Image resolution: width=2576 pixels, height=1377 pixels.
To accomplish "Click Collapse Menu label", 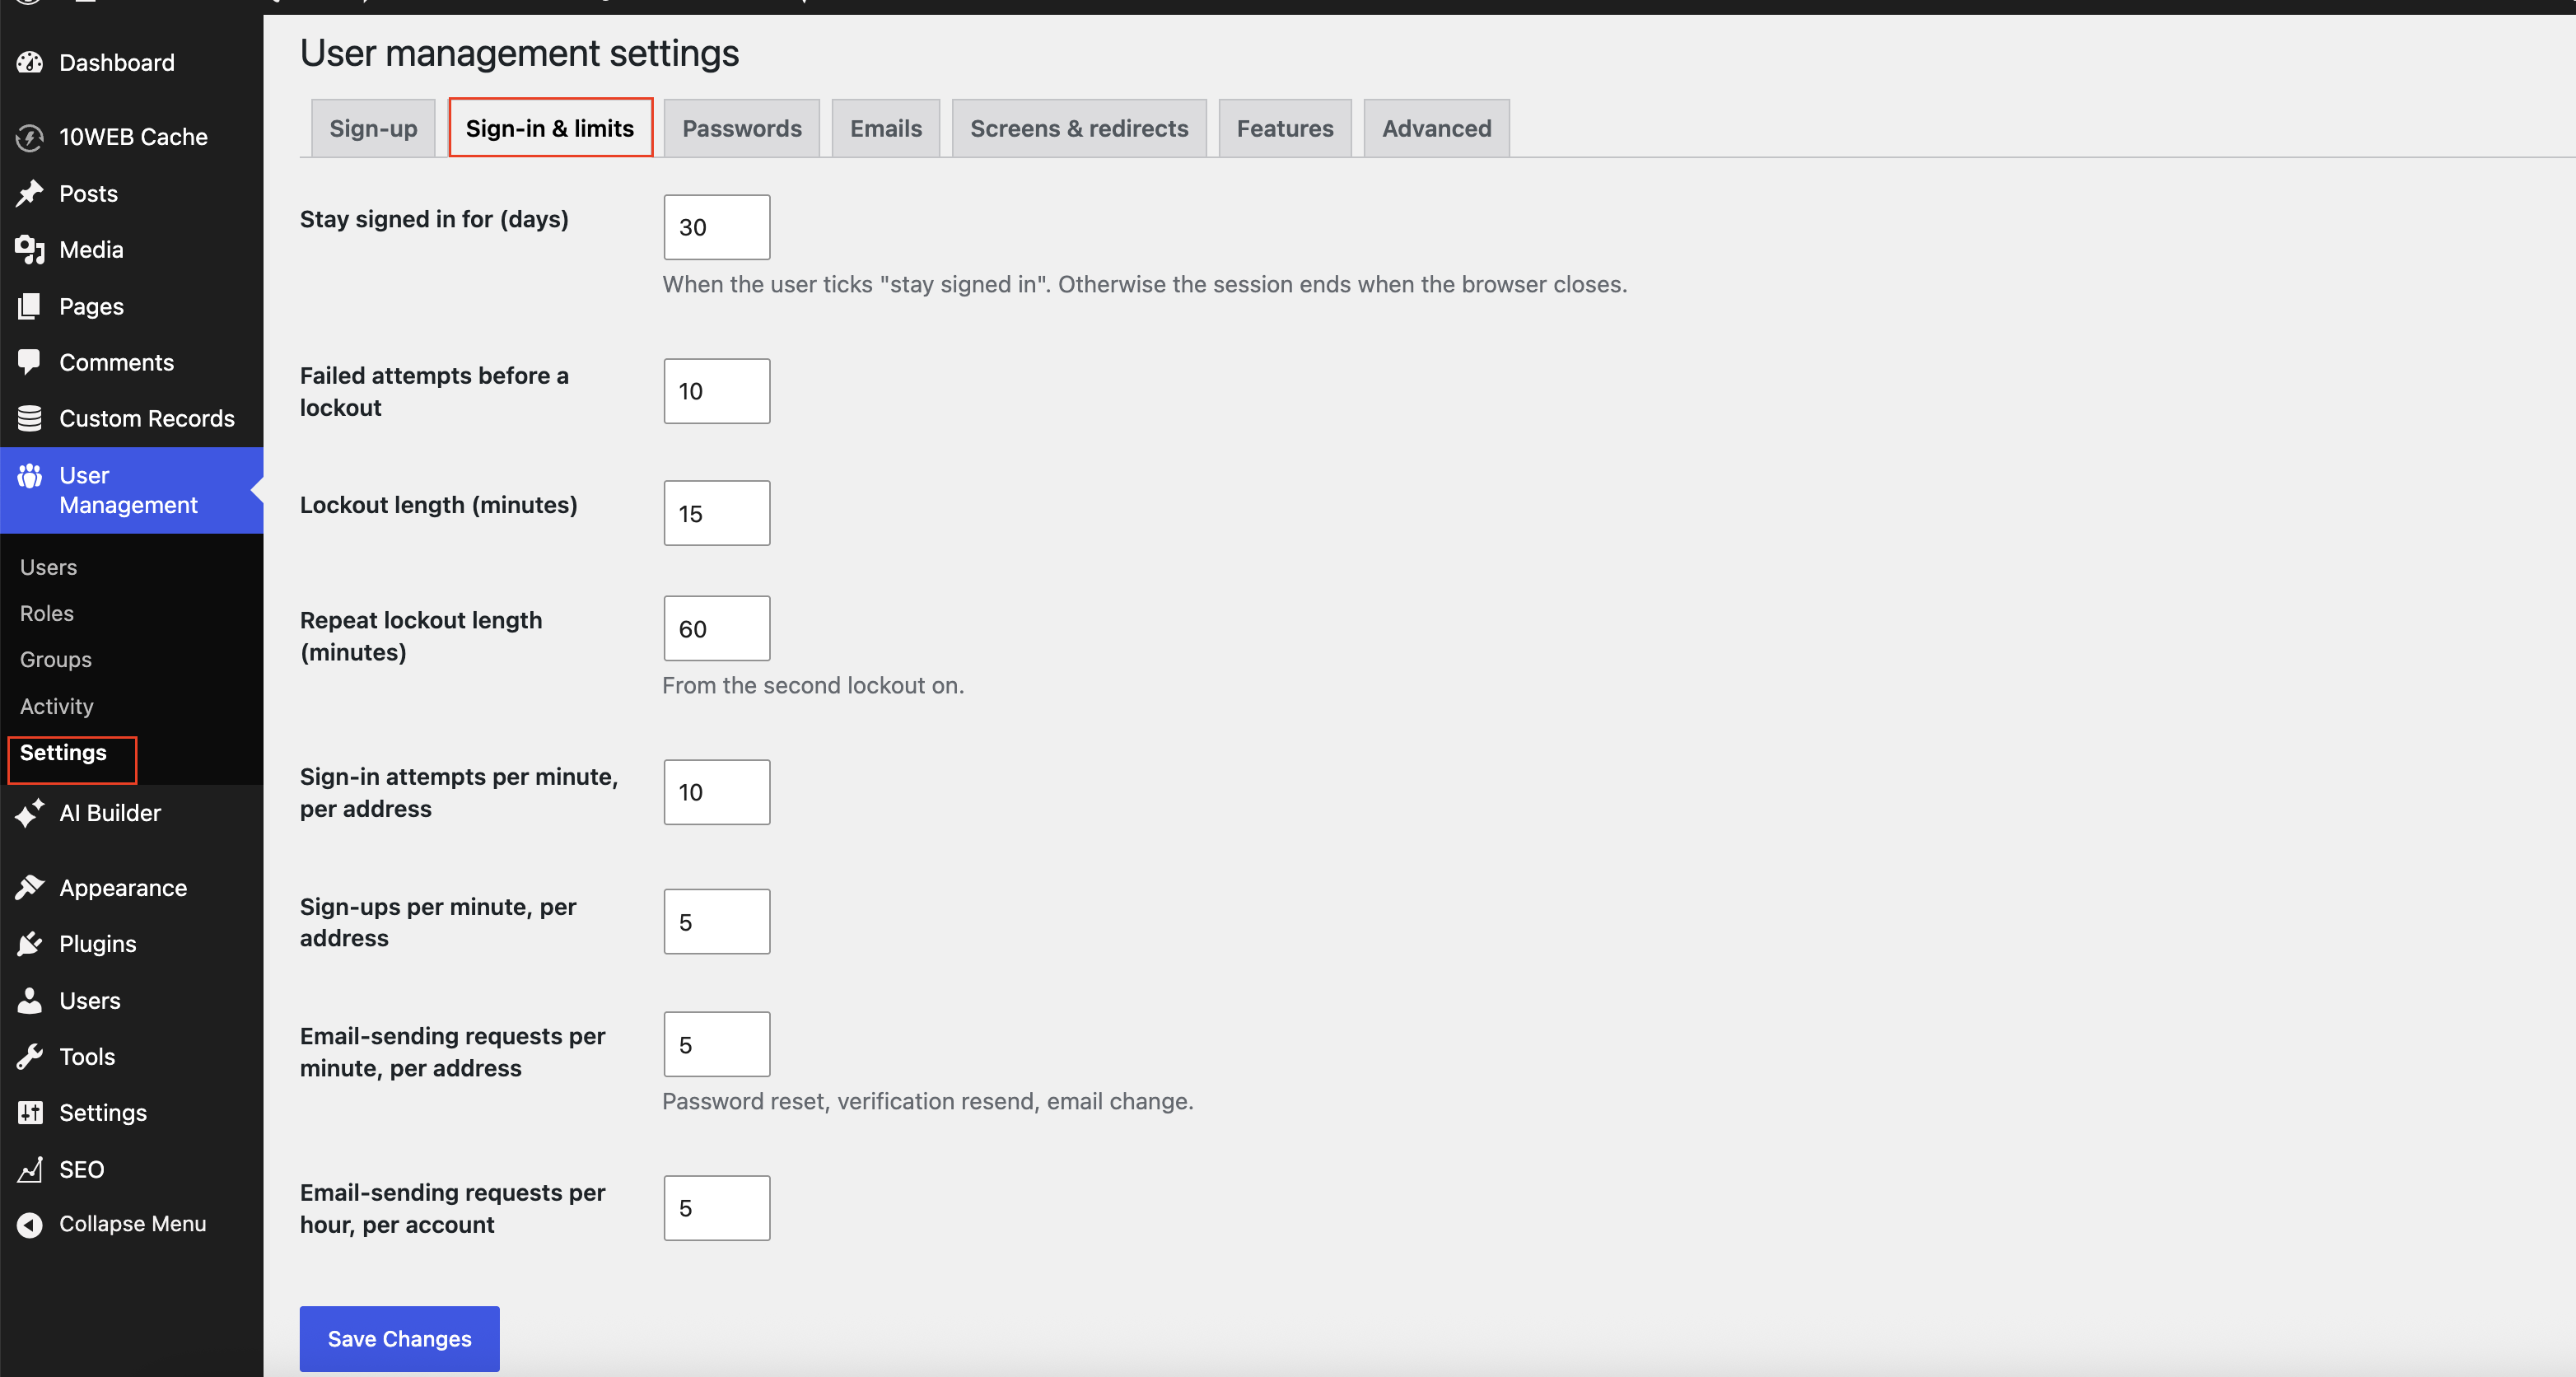I will (133, 1224).
